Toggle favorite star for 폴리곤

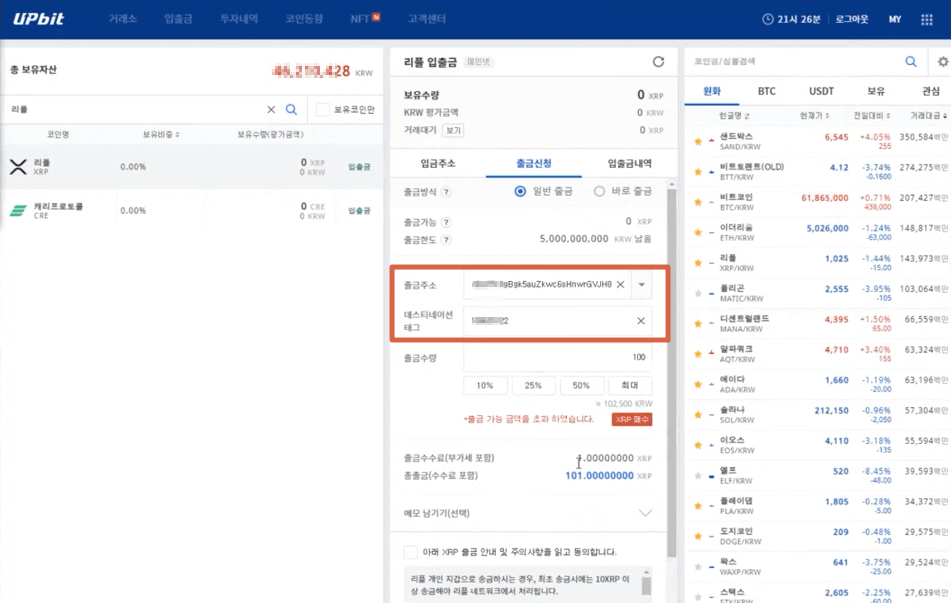pyautogui.click(x=698, y=293)
